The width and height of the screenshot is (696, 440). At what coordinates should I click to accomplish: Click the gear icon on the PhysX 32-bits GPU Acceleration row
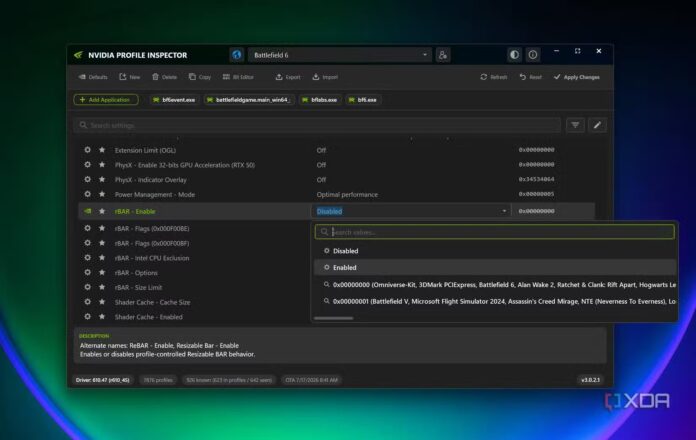click(x=87, y=165)
